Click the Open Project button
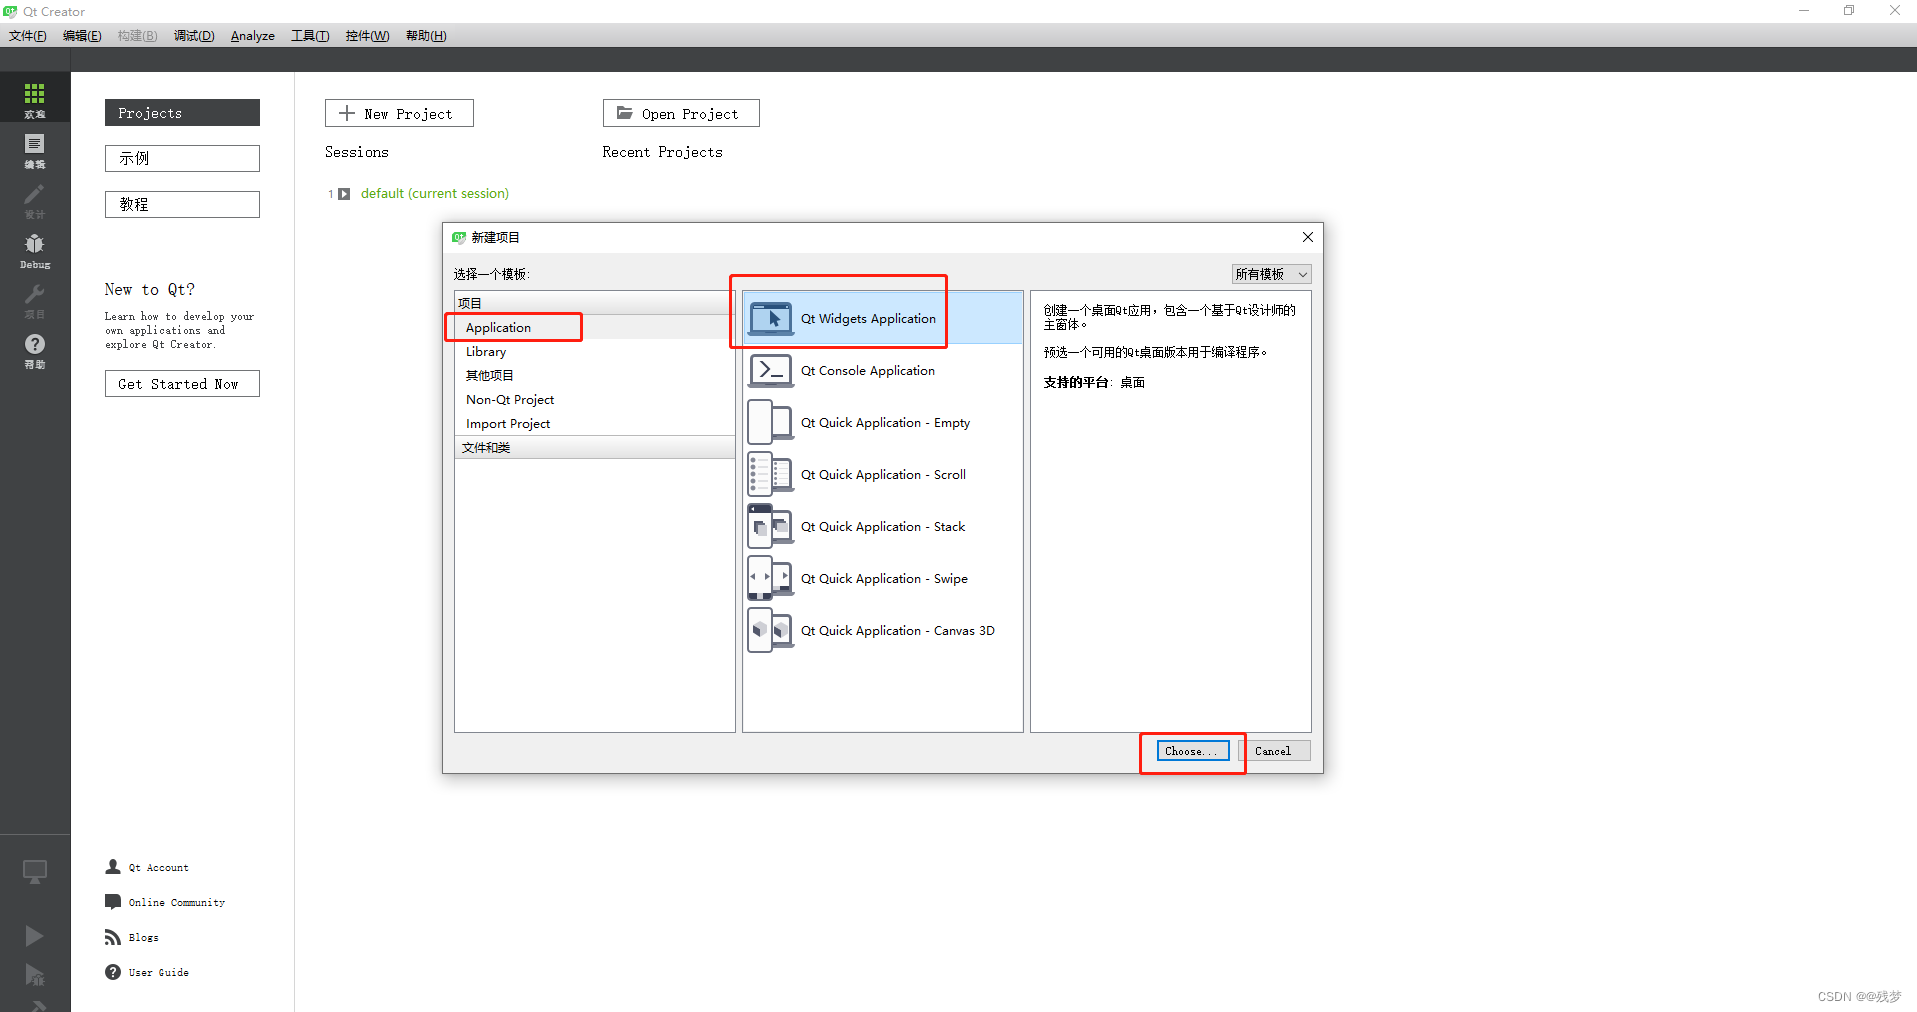The height and width of the screenshot is (1012, 1917). click(x=681, y=113)
